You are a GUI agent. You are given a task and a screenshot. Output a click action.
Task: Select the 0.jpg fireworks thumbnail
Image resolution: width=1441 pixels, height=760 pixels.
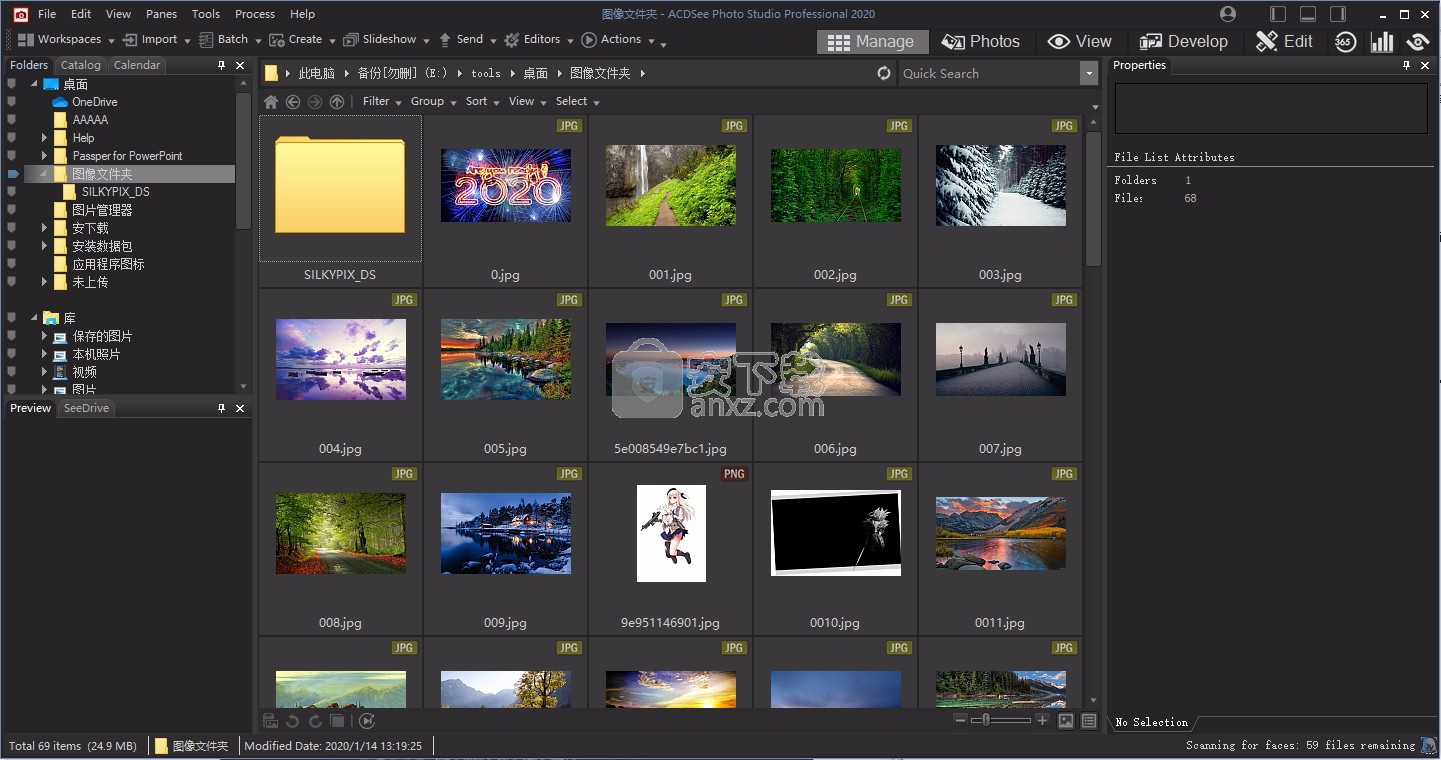pos(506,185)
